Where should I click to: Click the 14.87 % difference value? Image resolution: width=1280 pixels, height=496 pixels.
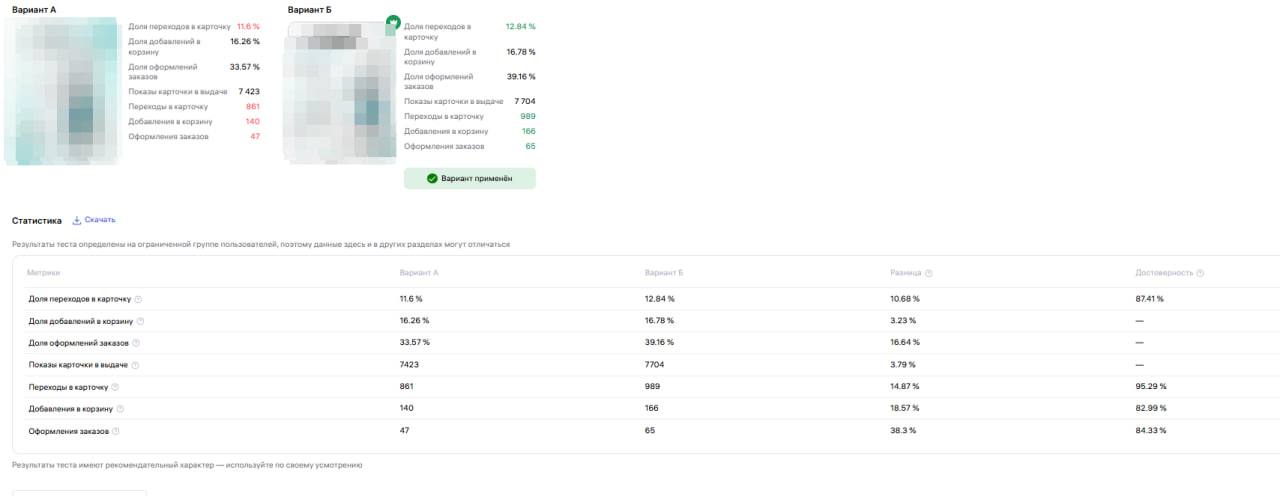pyautogui.click(x=905, y=386)
